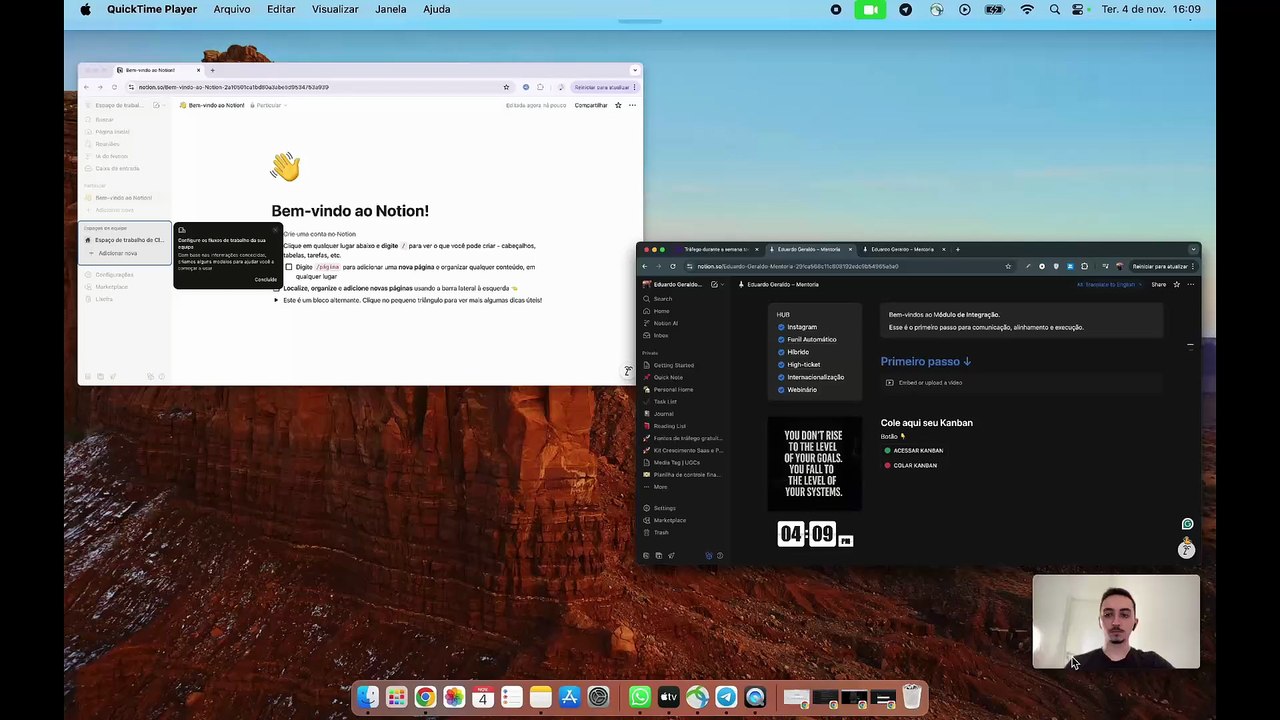Open Search in the dark Notion sidebar
The width and height of the screenshot is (1280, 720).
coord(662,299)
